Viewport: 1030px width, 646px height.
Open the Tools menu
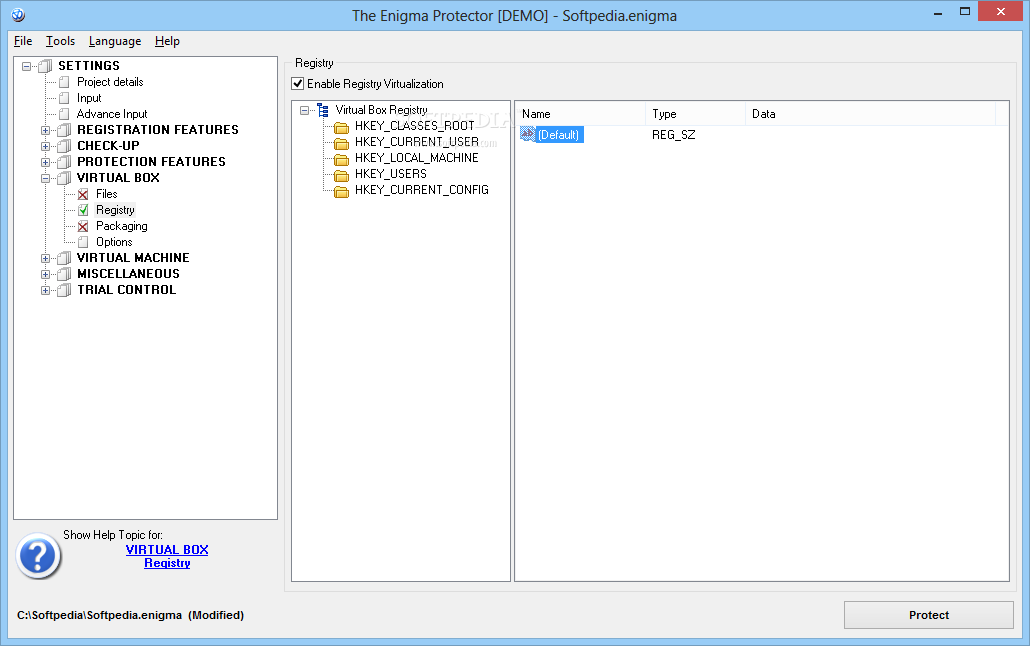[x=60, y=41]
